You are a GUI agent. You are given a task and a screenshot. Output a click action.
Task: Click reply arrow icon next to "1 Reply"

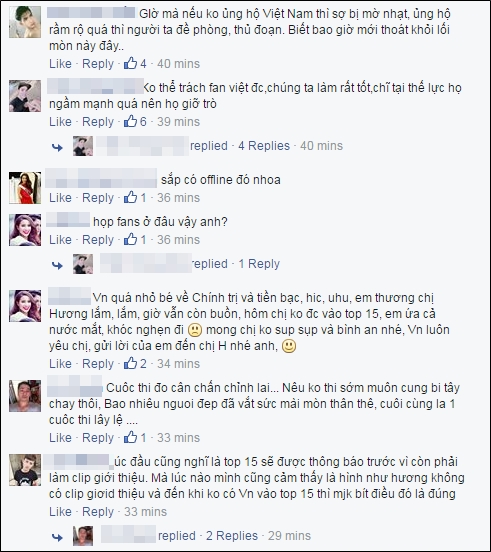[57, 265]
